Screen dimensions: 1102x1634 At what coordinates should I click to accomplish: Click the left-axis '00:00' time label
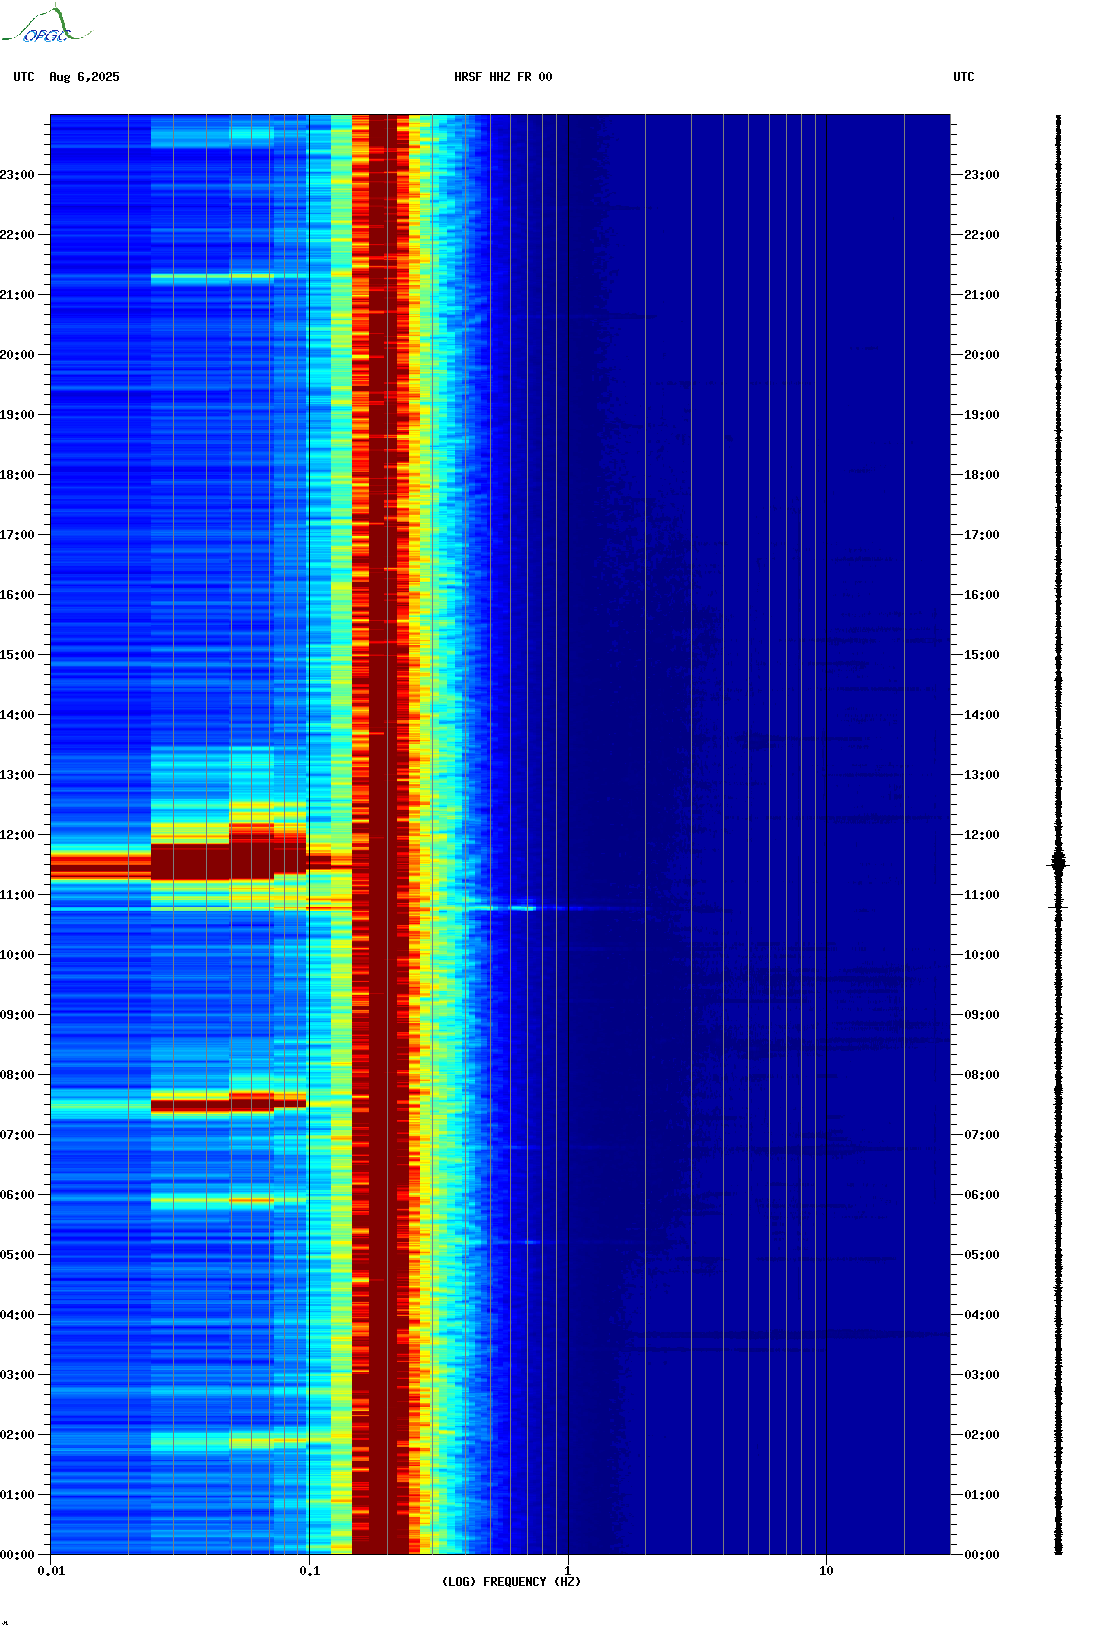coord(17,1555)
